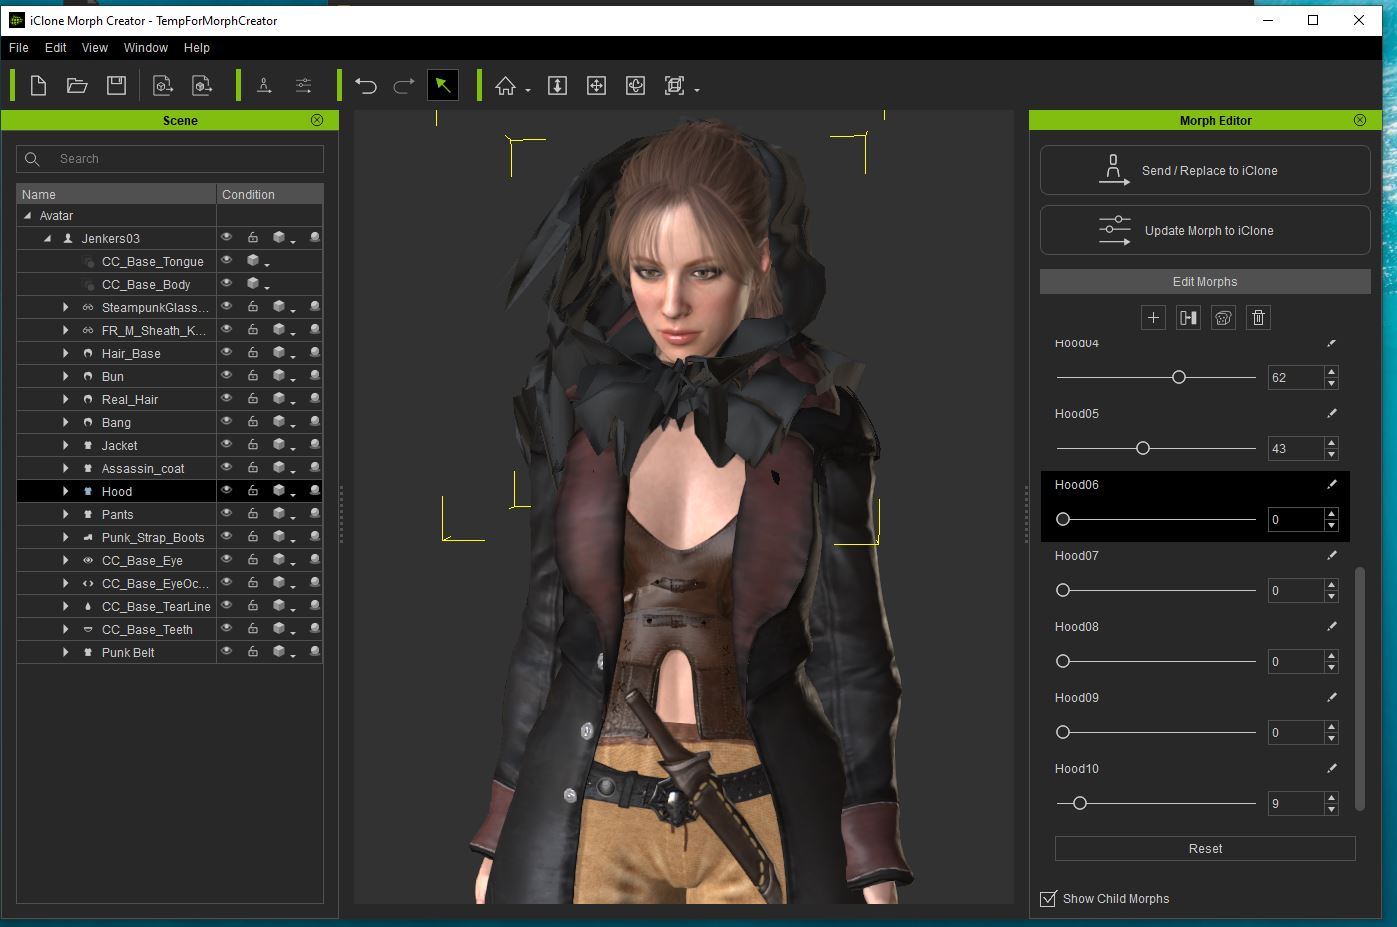Click the edit pencil icon for Hood05
Screen dimensions: 1397x927
tap(1331, 413)
